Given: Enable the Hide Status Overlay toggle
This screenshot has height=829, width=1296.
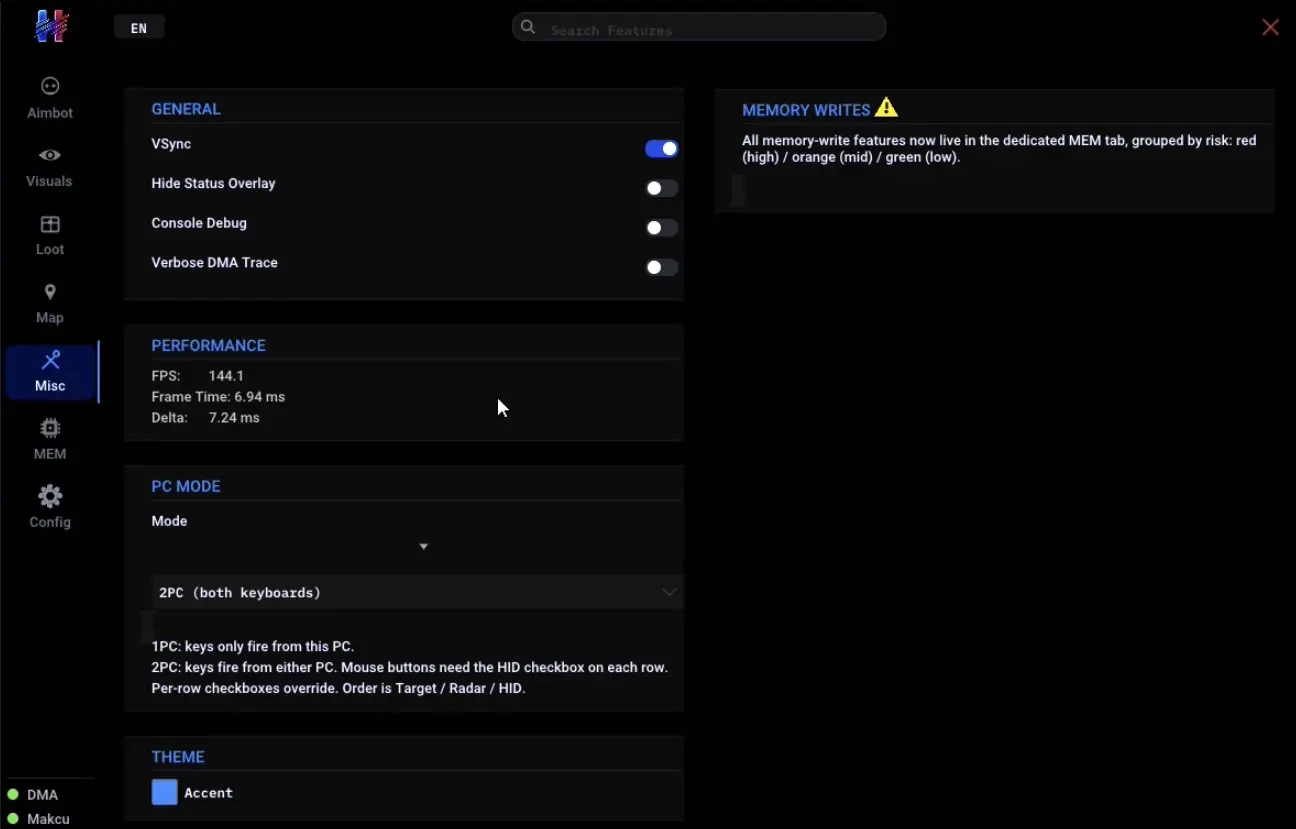Looking at the screenshot, I should click(x=661, y=188).
